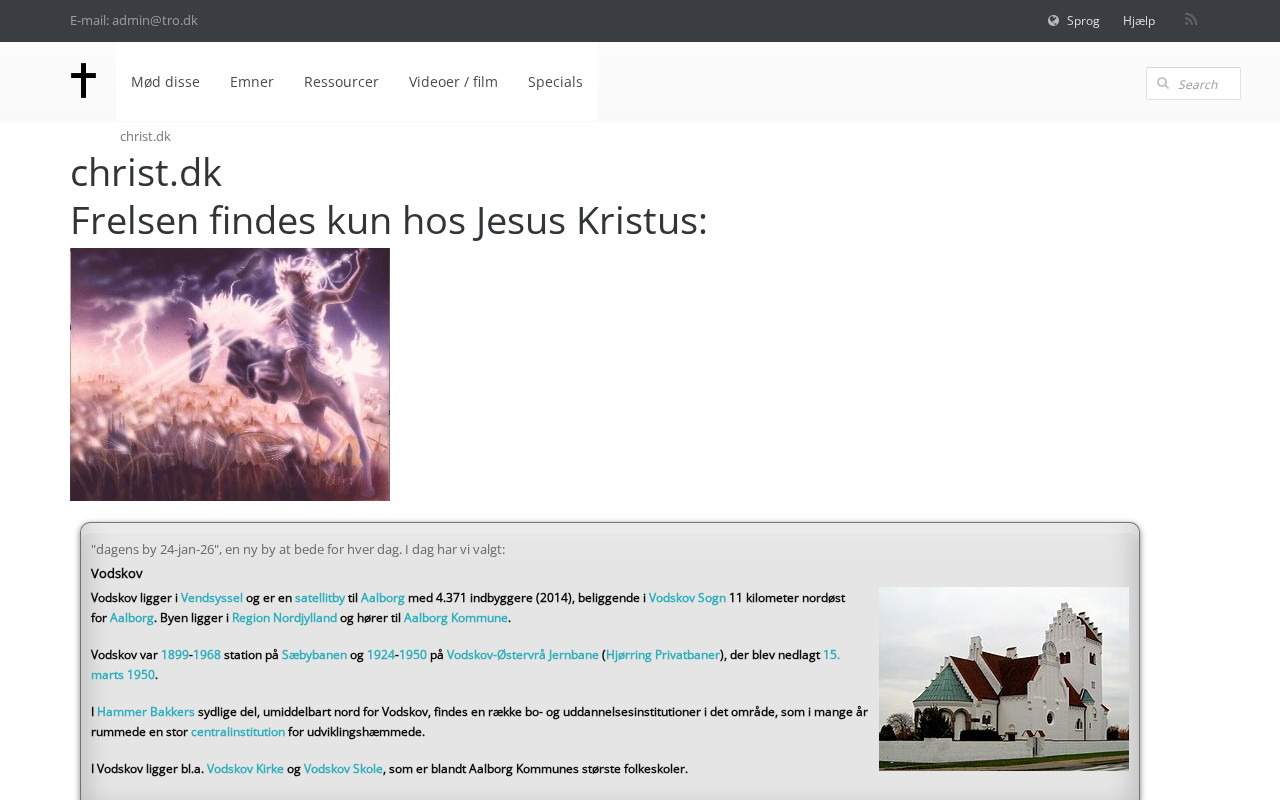Click the Vodskov church photo
Image resolution: width=1280 pixels, height=800 pixels.
(1004, 679)
